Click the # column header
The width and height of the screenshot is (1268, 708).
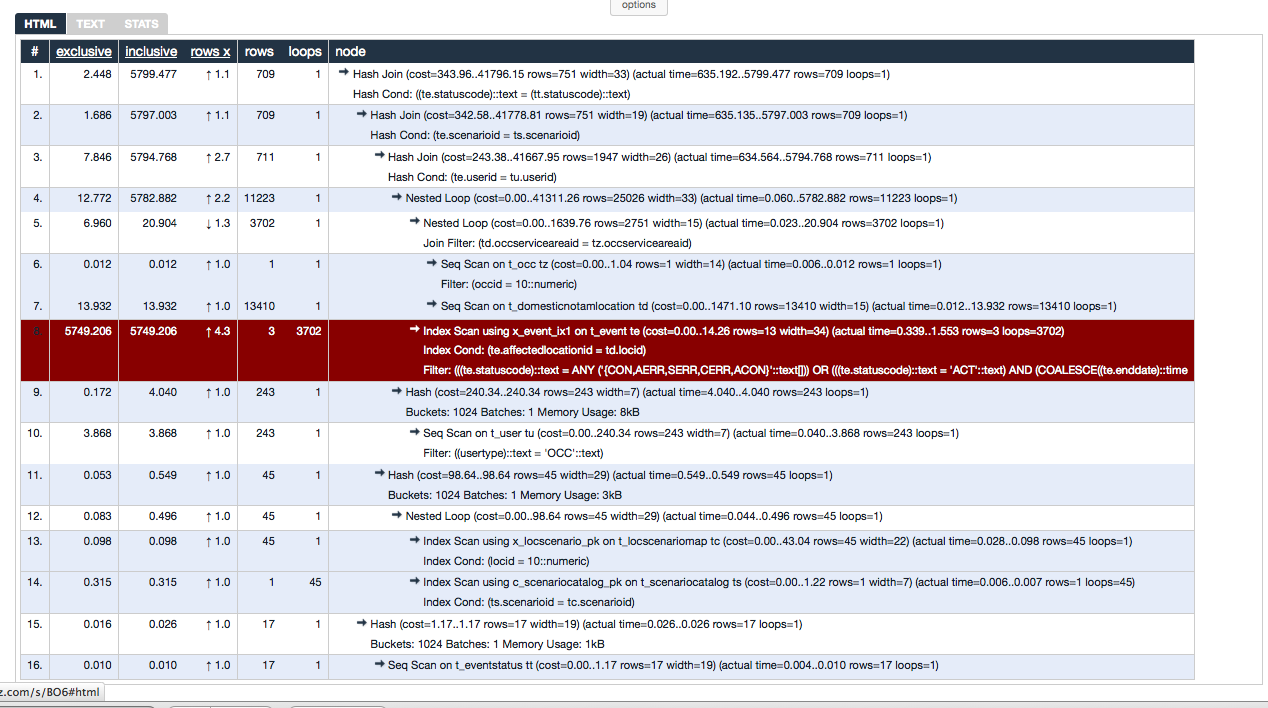pos(35,52)
